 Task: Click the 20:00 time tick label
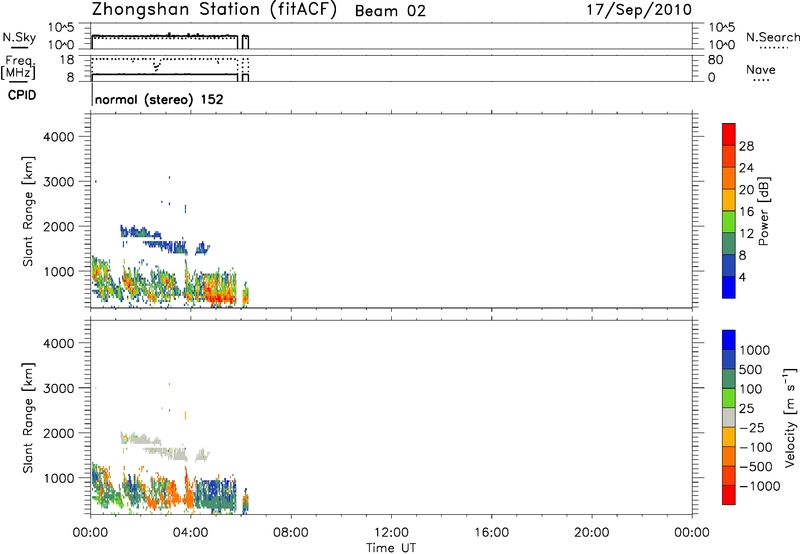(x=591, y=533)
